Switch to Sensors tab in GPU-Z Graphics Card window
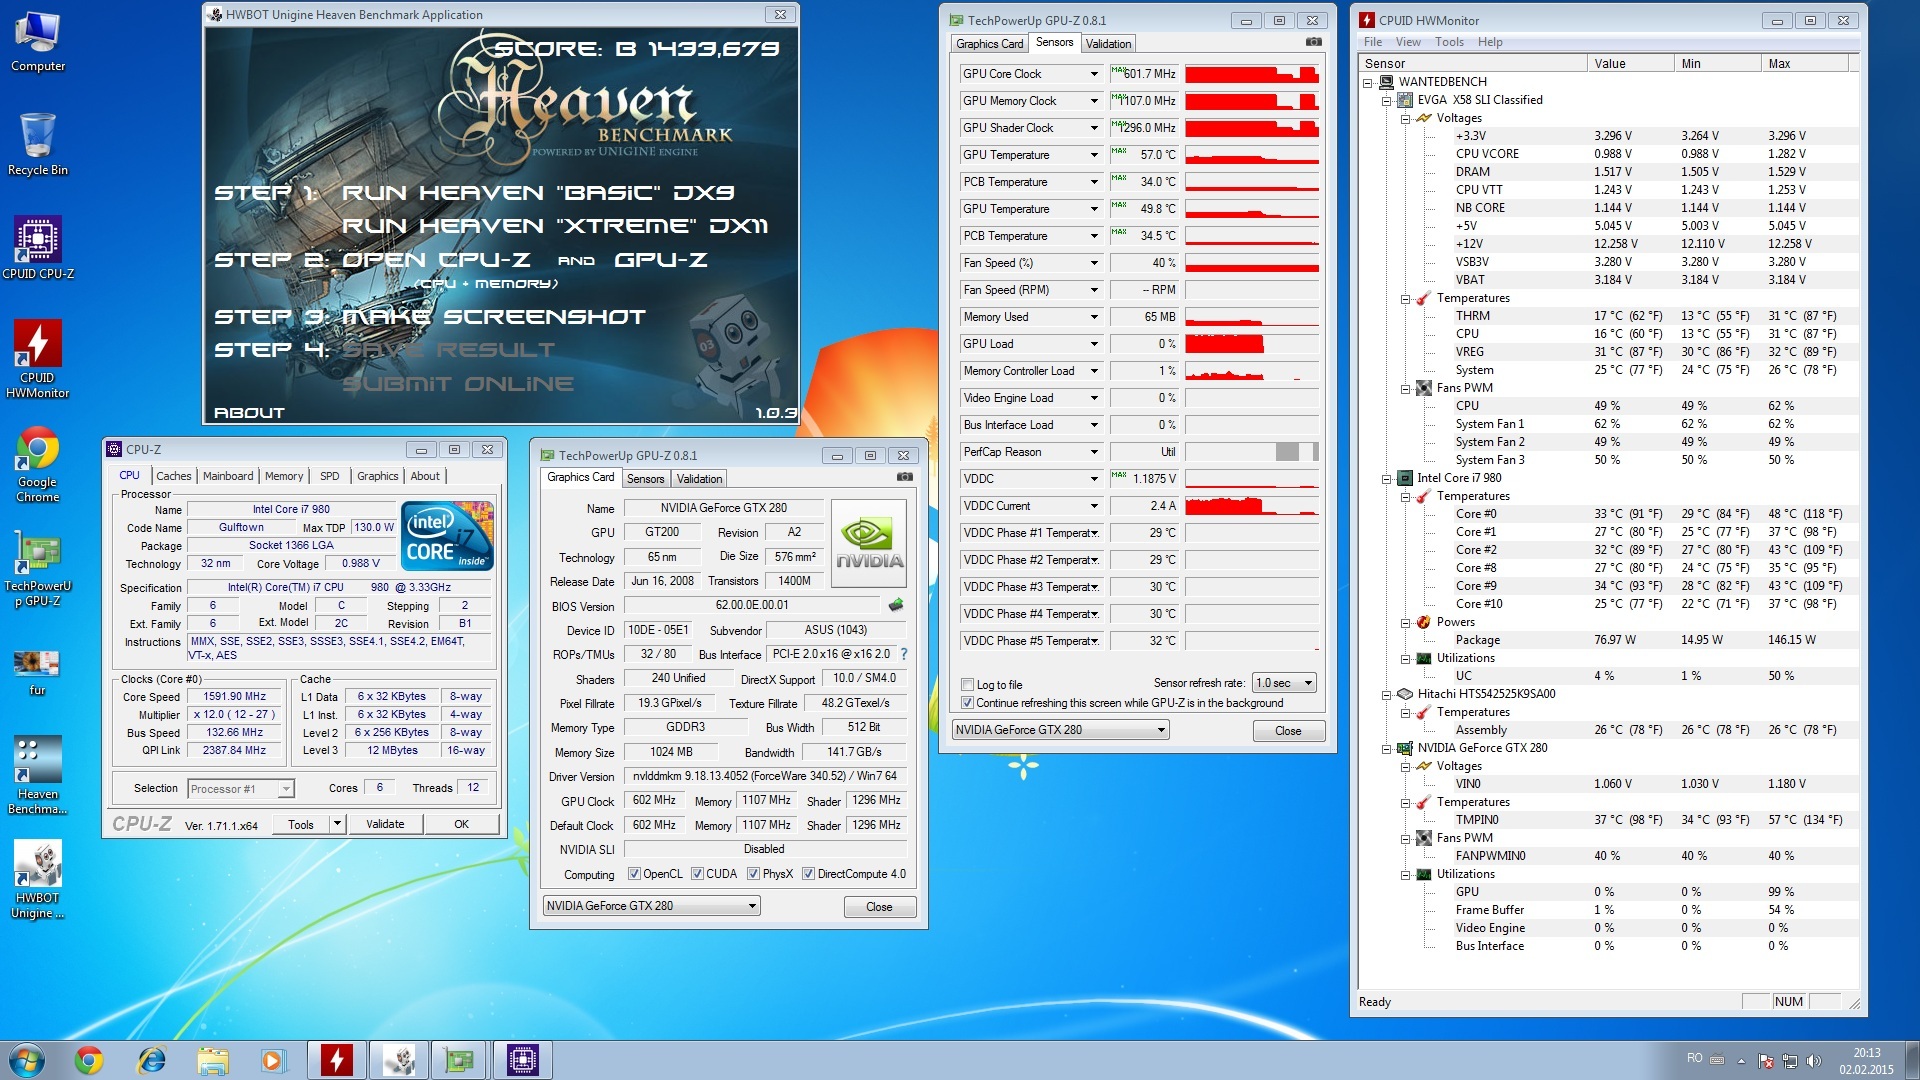The width and height of the screenshot is (1920, 1080). coord(645,479)
